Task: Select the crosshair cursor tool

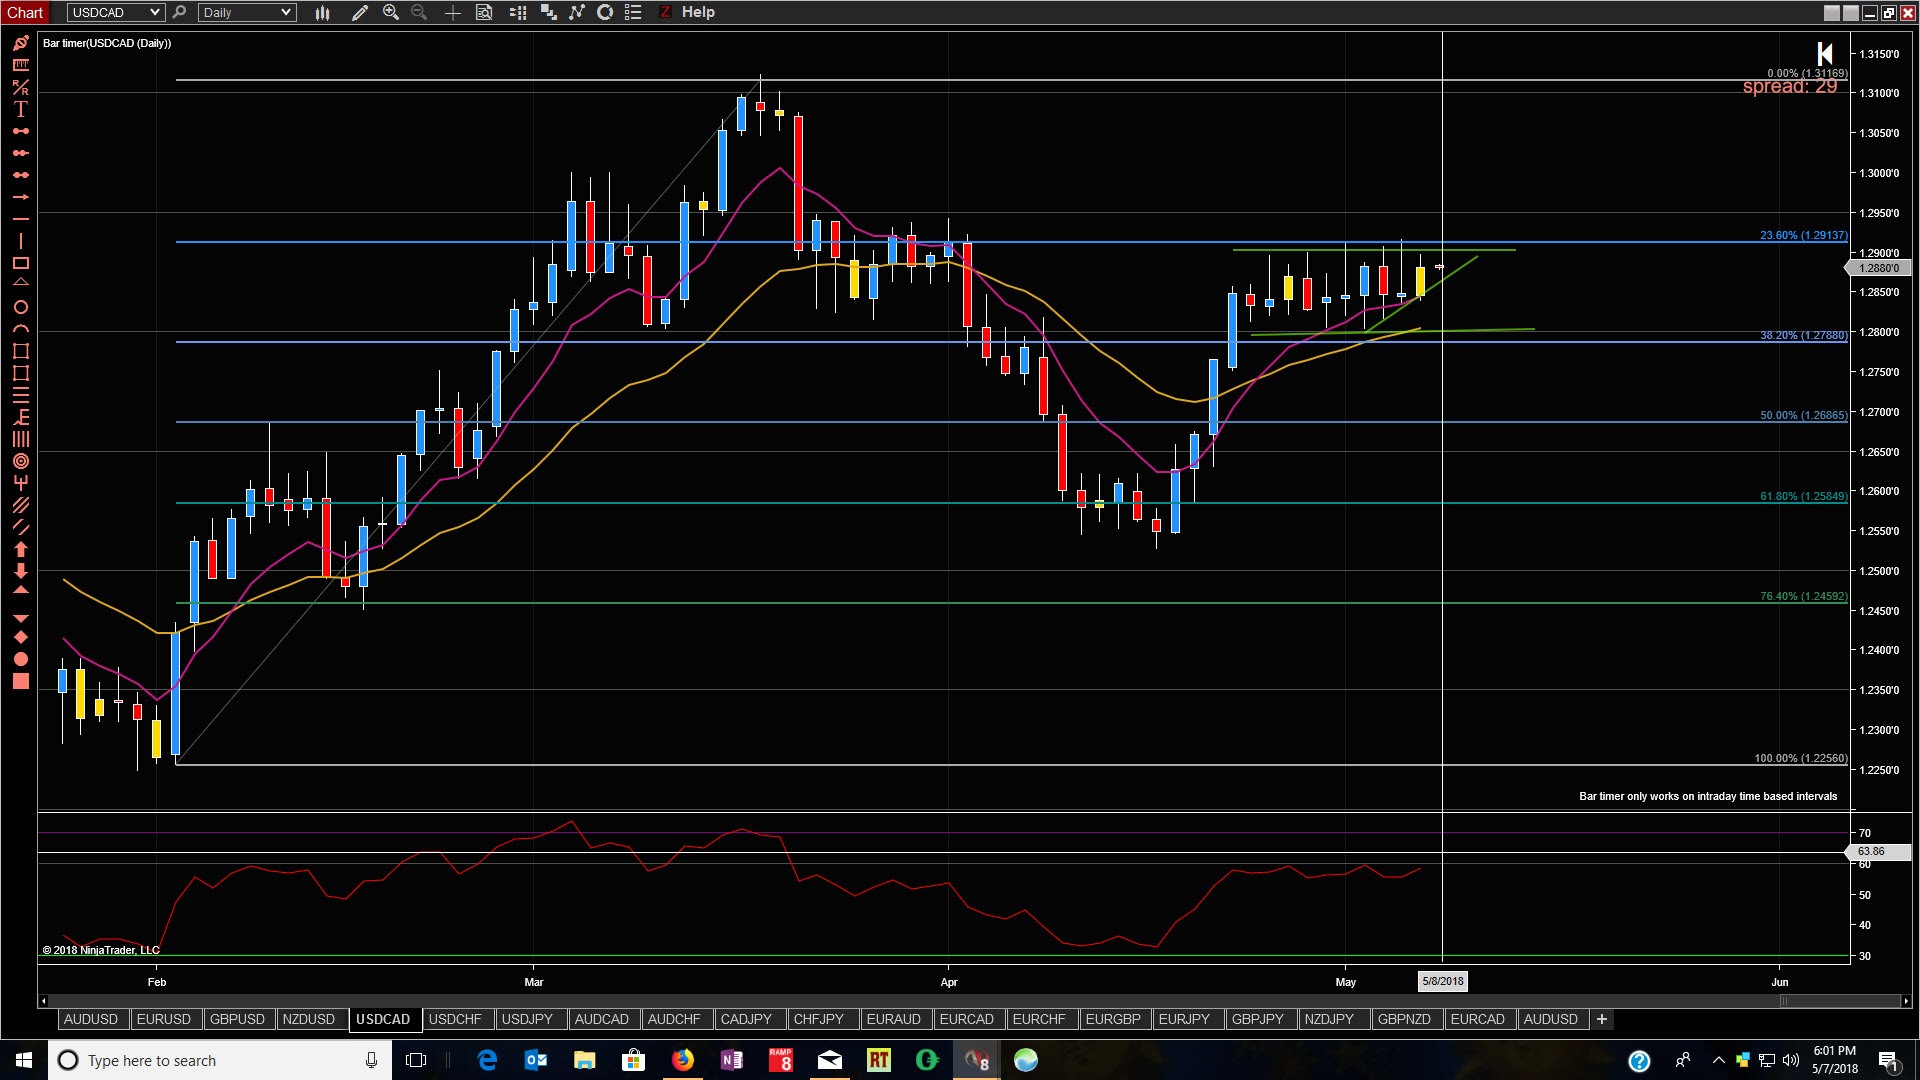Action: point(453,13)
